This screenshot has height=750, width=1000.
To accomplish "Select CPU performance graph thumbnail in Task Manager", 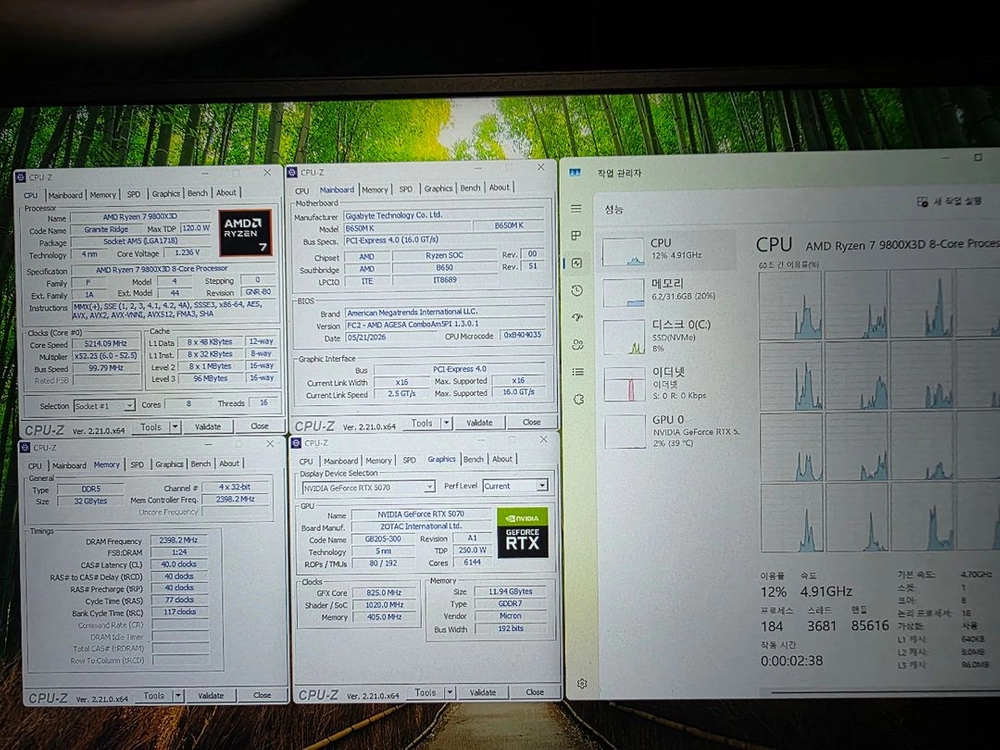I will 623,251.
